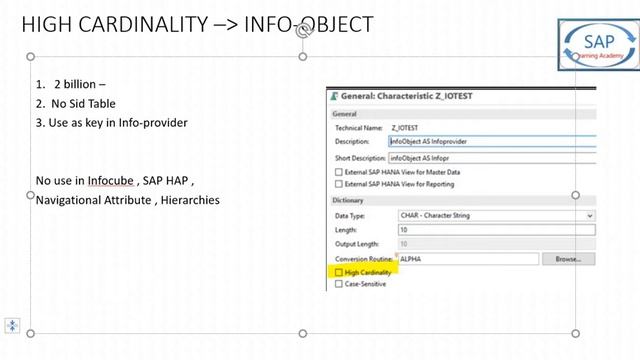
Task: Click into the Description field
Action: tap(492, 142)
